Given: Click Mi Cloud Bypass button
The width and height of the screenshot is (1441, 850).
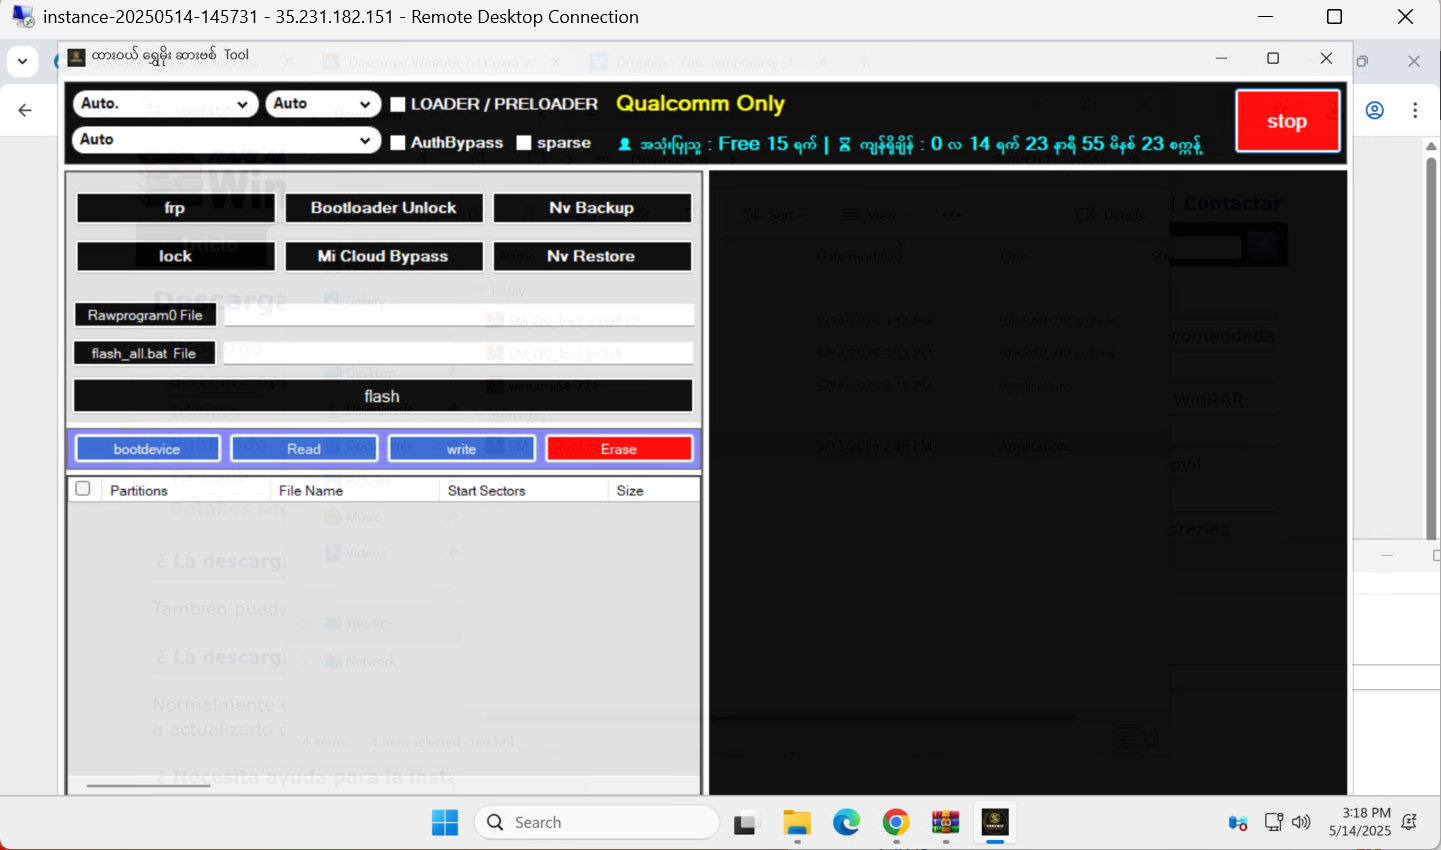Looking at the screenshot, I should [384, 256].
